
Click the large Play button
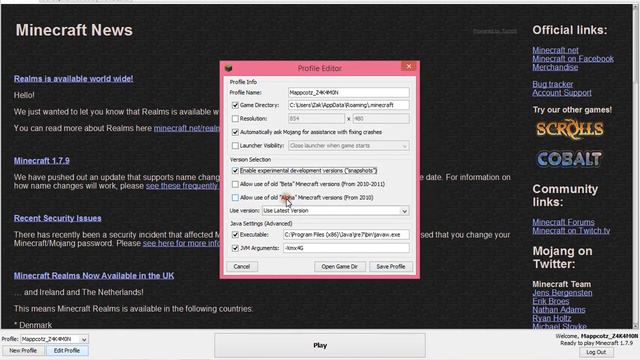[x=320, y=345]
